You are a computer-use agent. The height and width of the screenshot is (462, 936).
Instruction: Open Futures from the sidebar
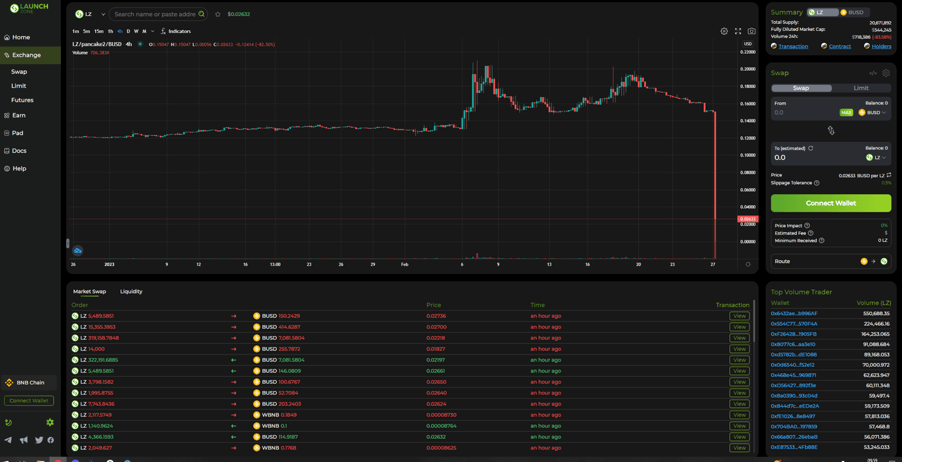coord(22,100)
